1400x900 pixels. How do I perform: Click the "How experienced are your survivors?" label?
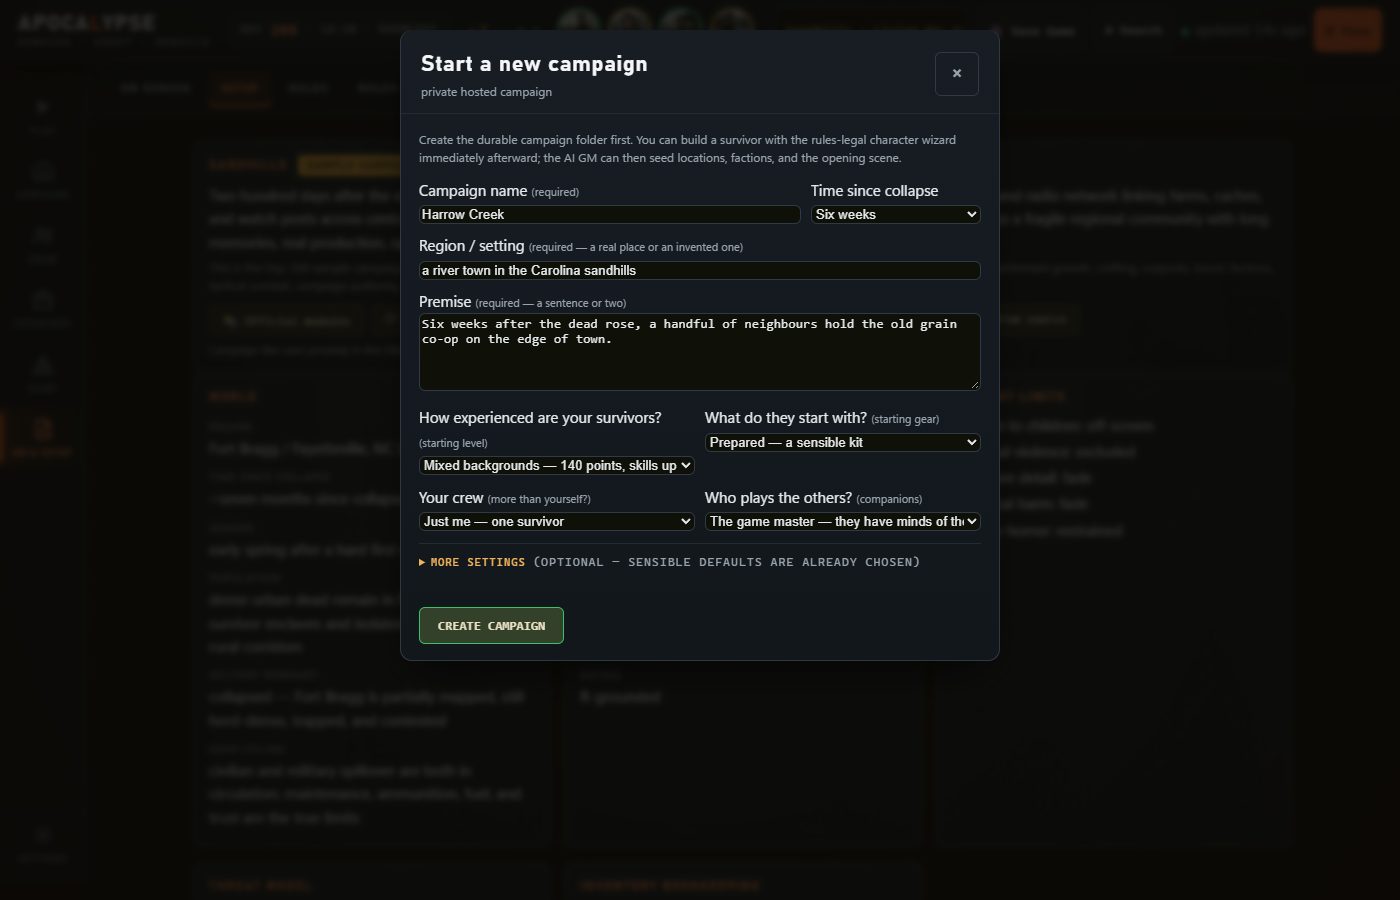[540, 418]
